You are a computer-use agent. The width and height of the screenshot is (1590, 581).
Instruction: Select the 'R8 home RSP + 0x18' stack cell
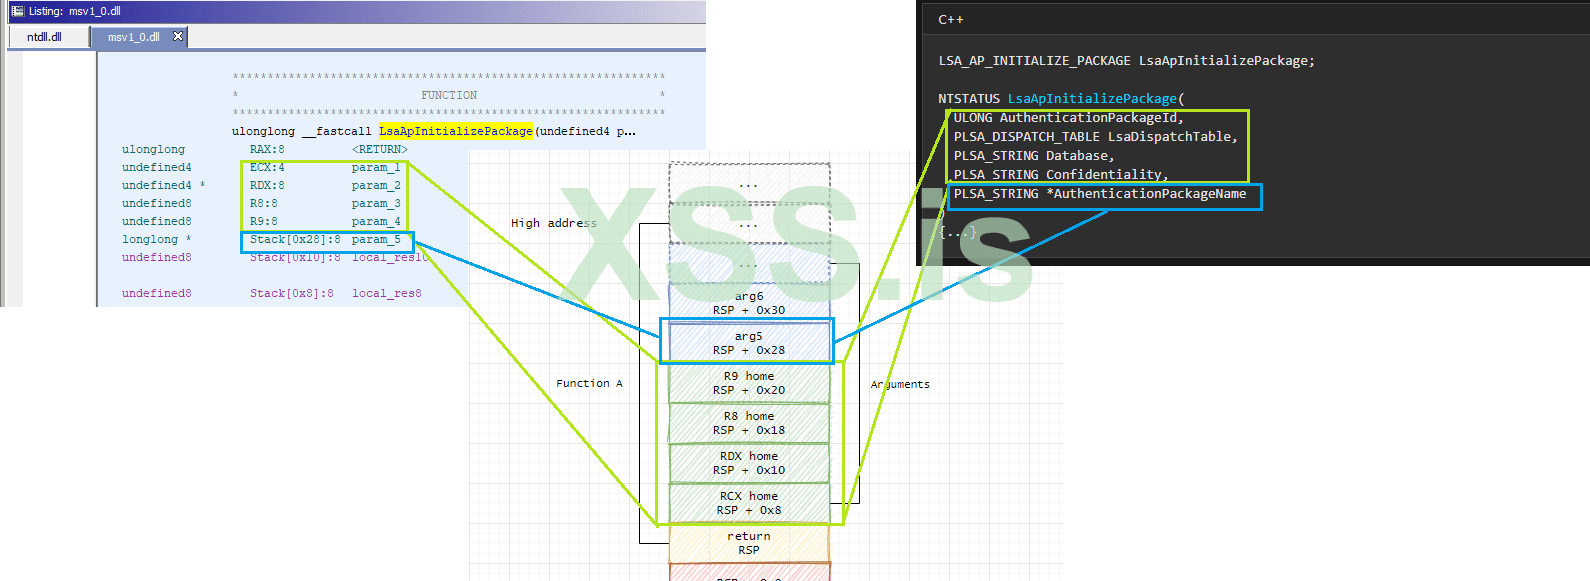click(749, 422)
